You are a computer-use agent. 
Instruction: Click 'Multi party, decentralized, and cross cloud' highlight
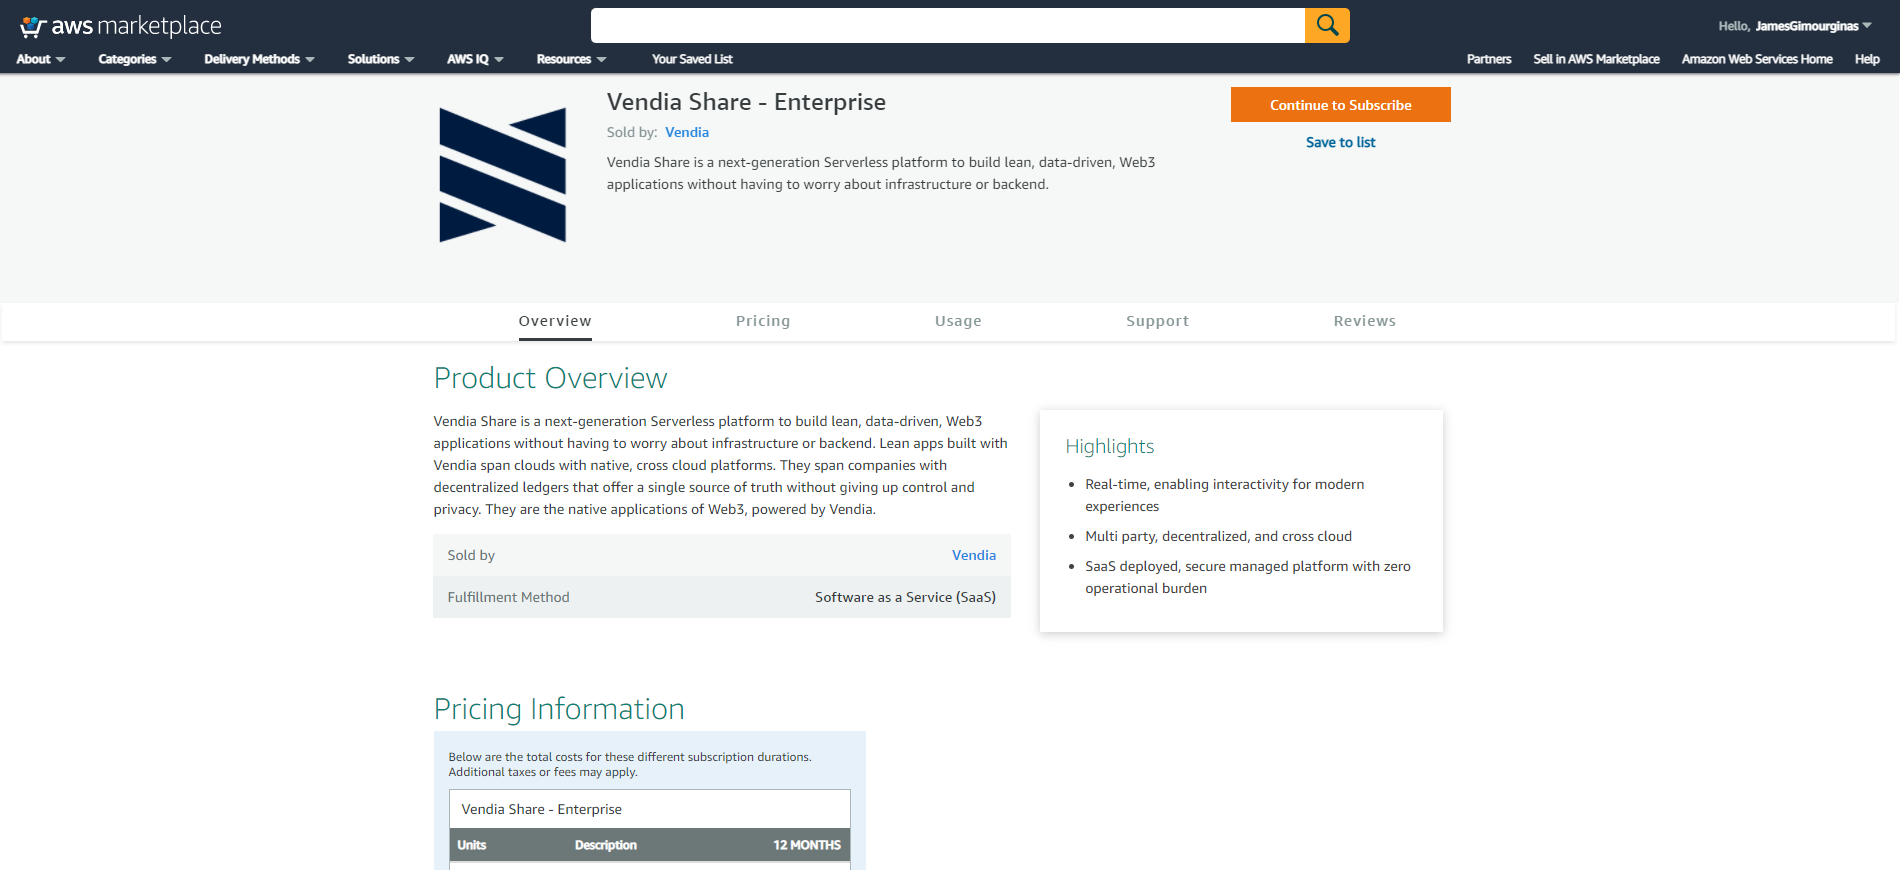point(1218,536)
